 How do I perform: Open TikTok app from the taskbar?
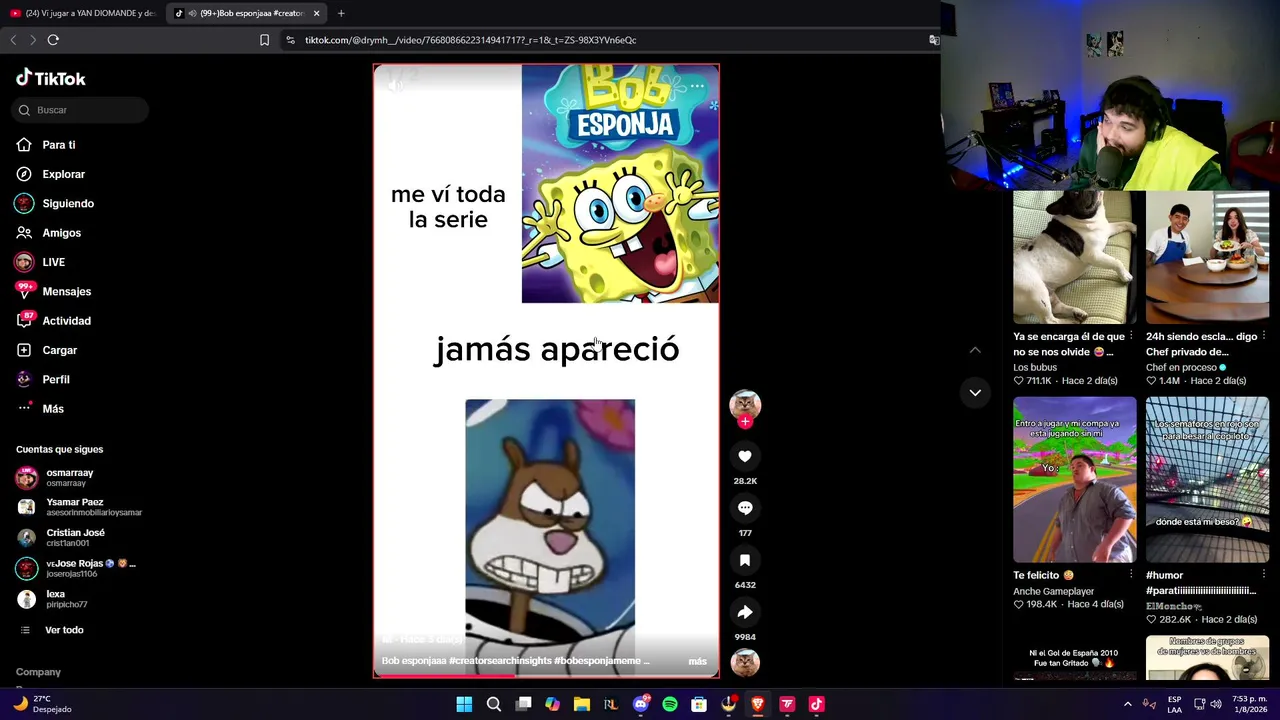coord(816,704)
